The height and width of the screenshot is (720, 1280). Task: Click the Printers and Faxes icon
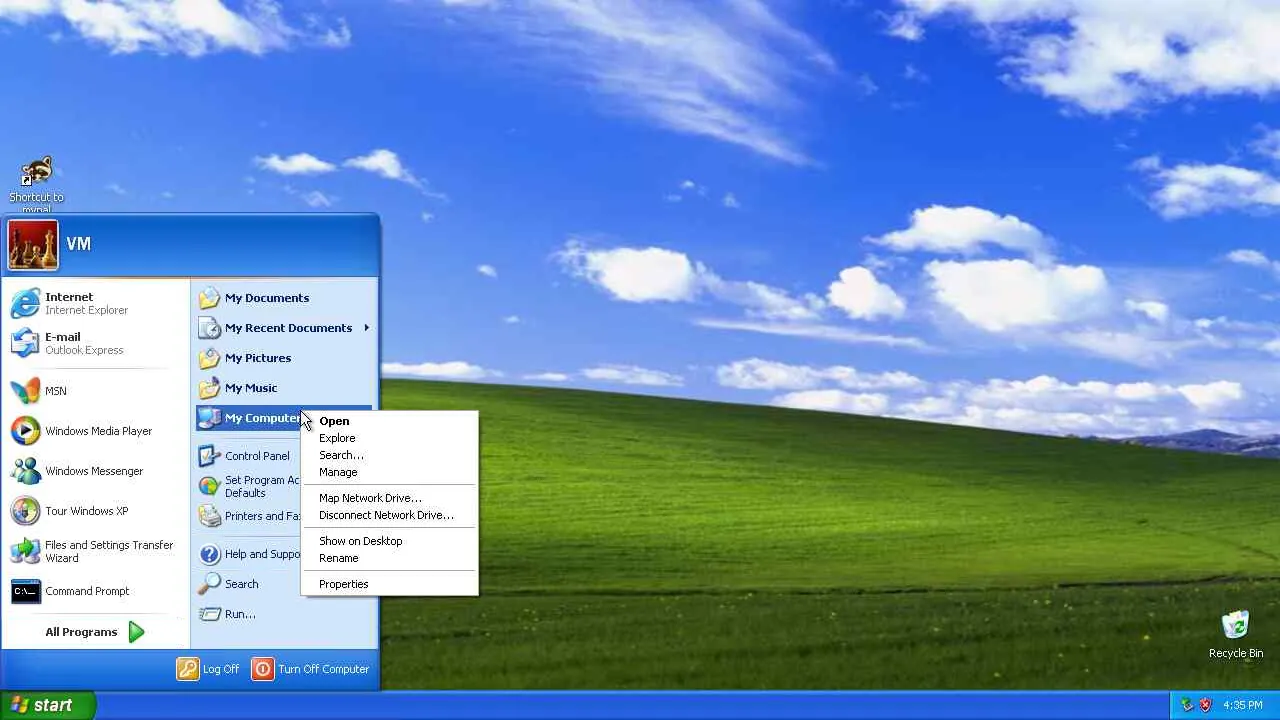[x=209, y=516]
